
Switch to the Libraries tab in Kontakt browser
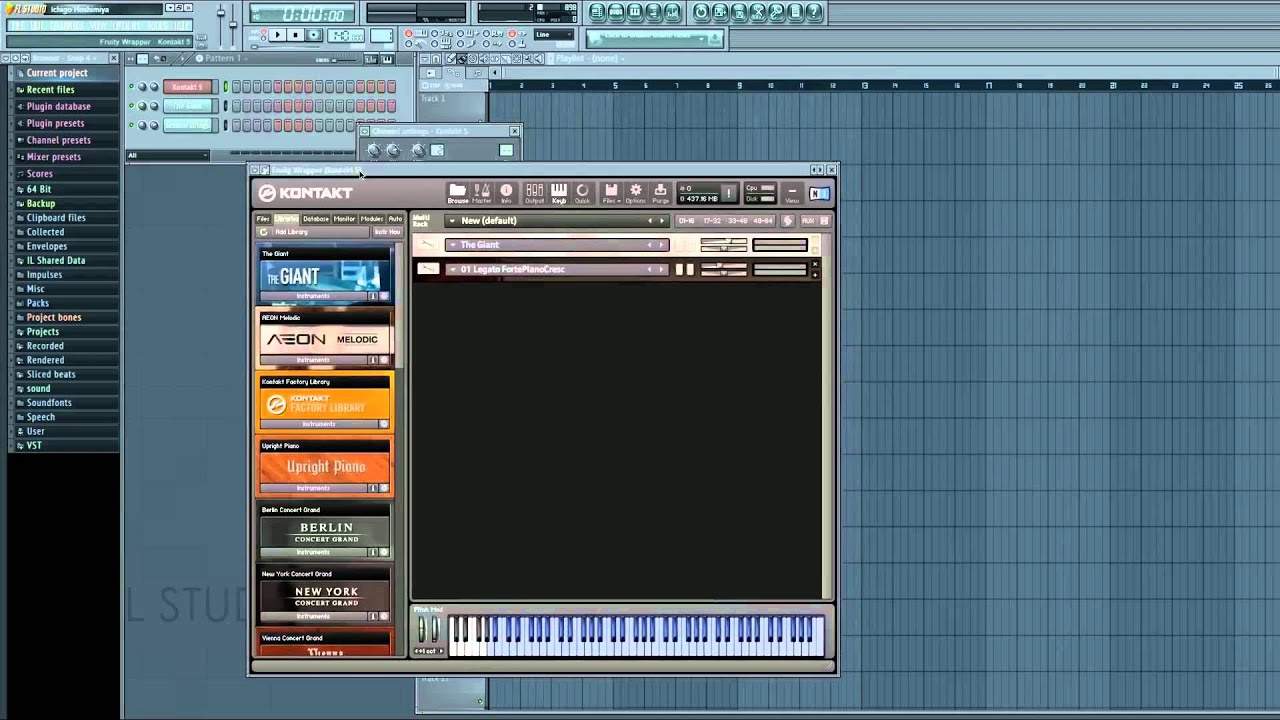[286, 219]
